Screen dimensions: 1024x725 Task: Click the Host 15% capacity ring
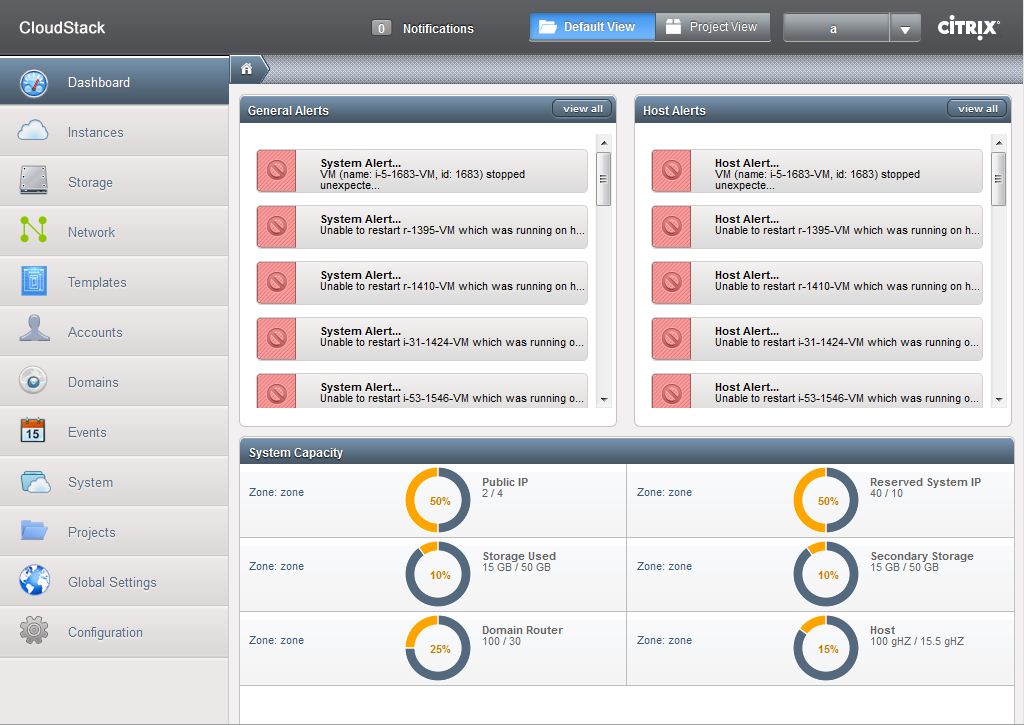[x=826, y=648]
